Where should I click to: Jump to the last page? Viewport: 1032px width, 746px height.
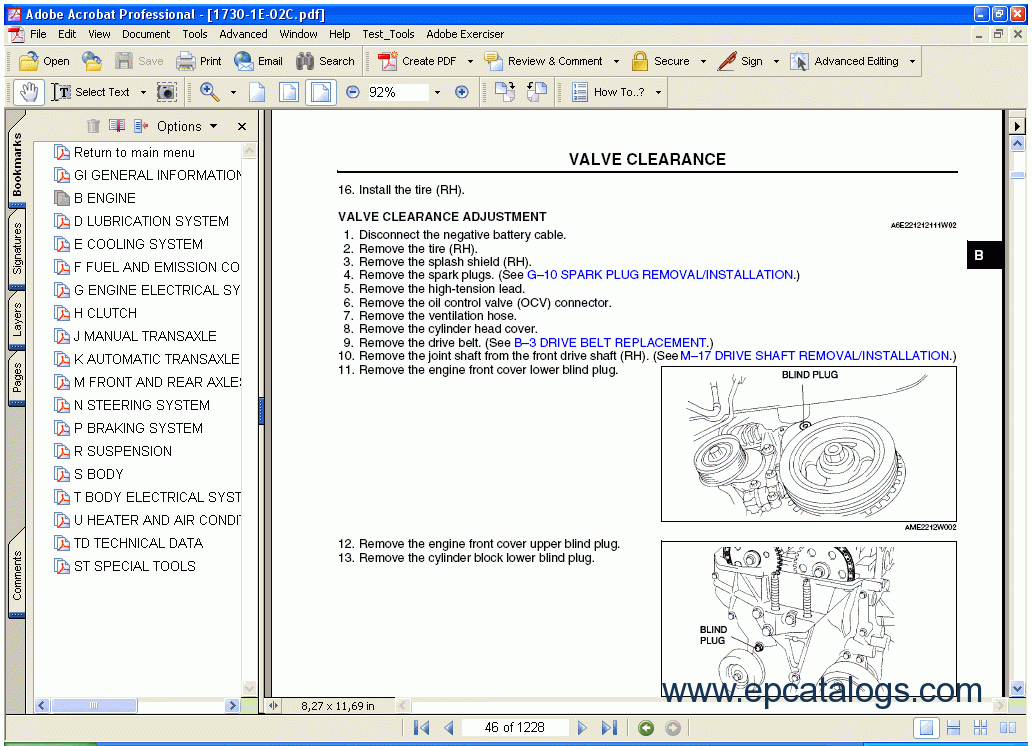coord(609,728)
